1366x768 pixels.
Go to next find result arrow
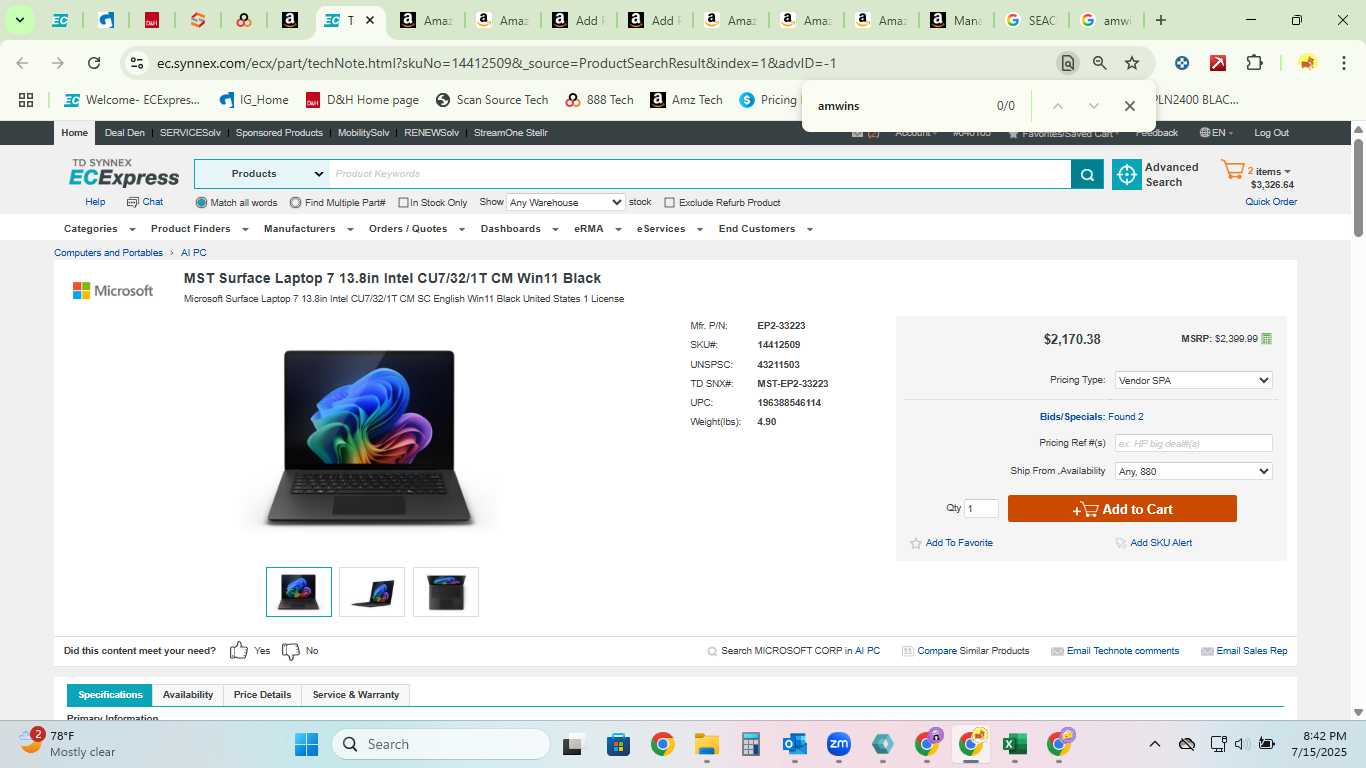tap(1093, 106)
